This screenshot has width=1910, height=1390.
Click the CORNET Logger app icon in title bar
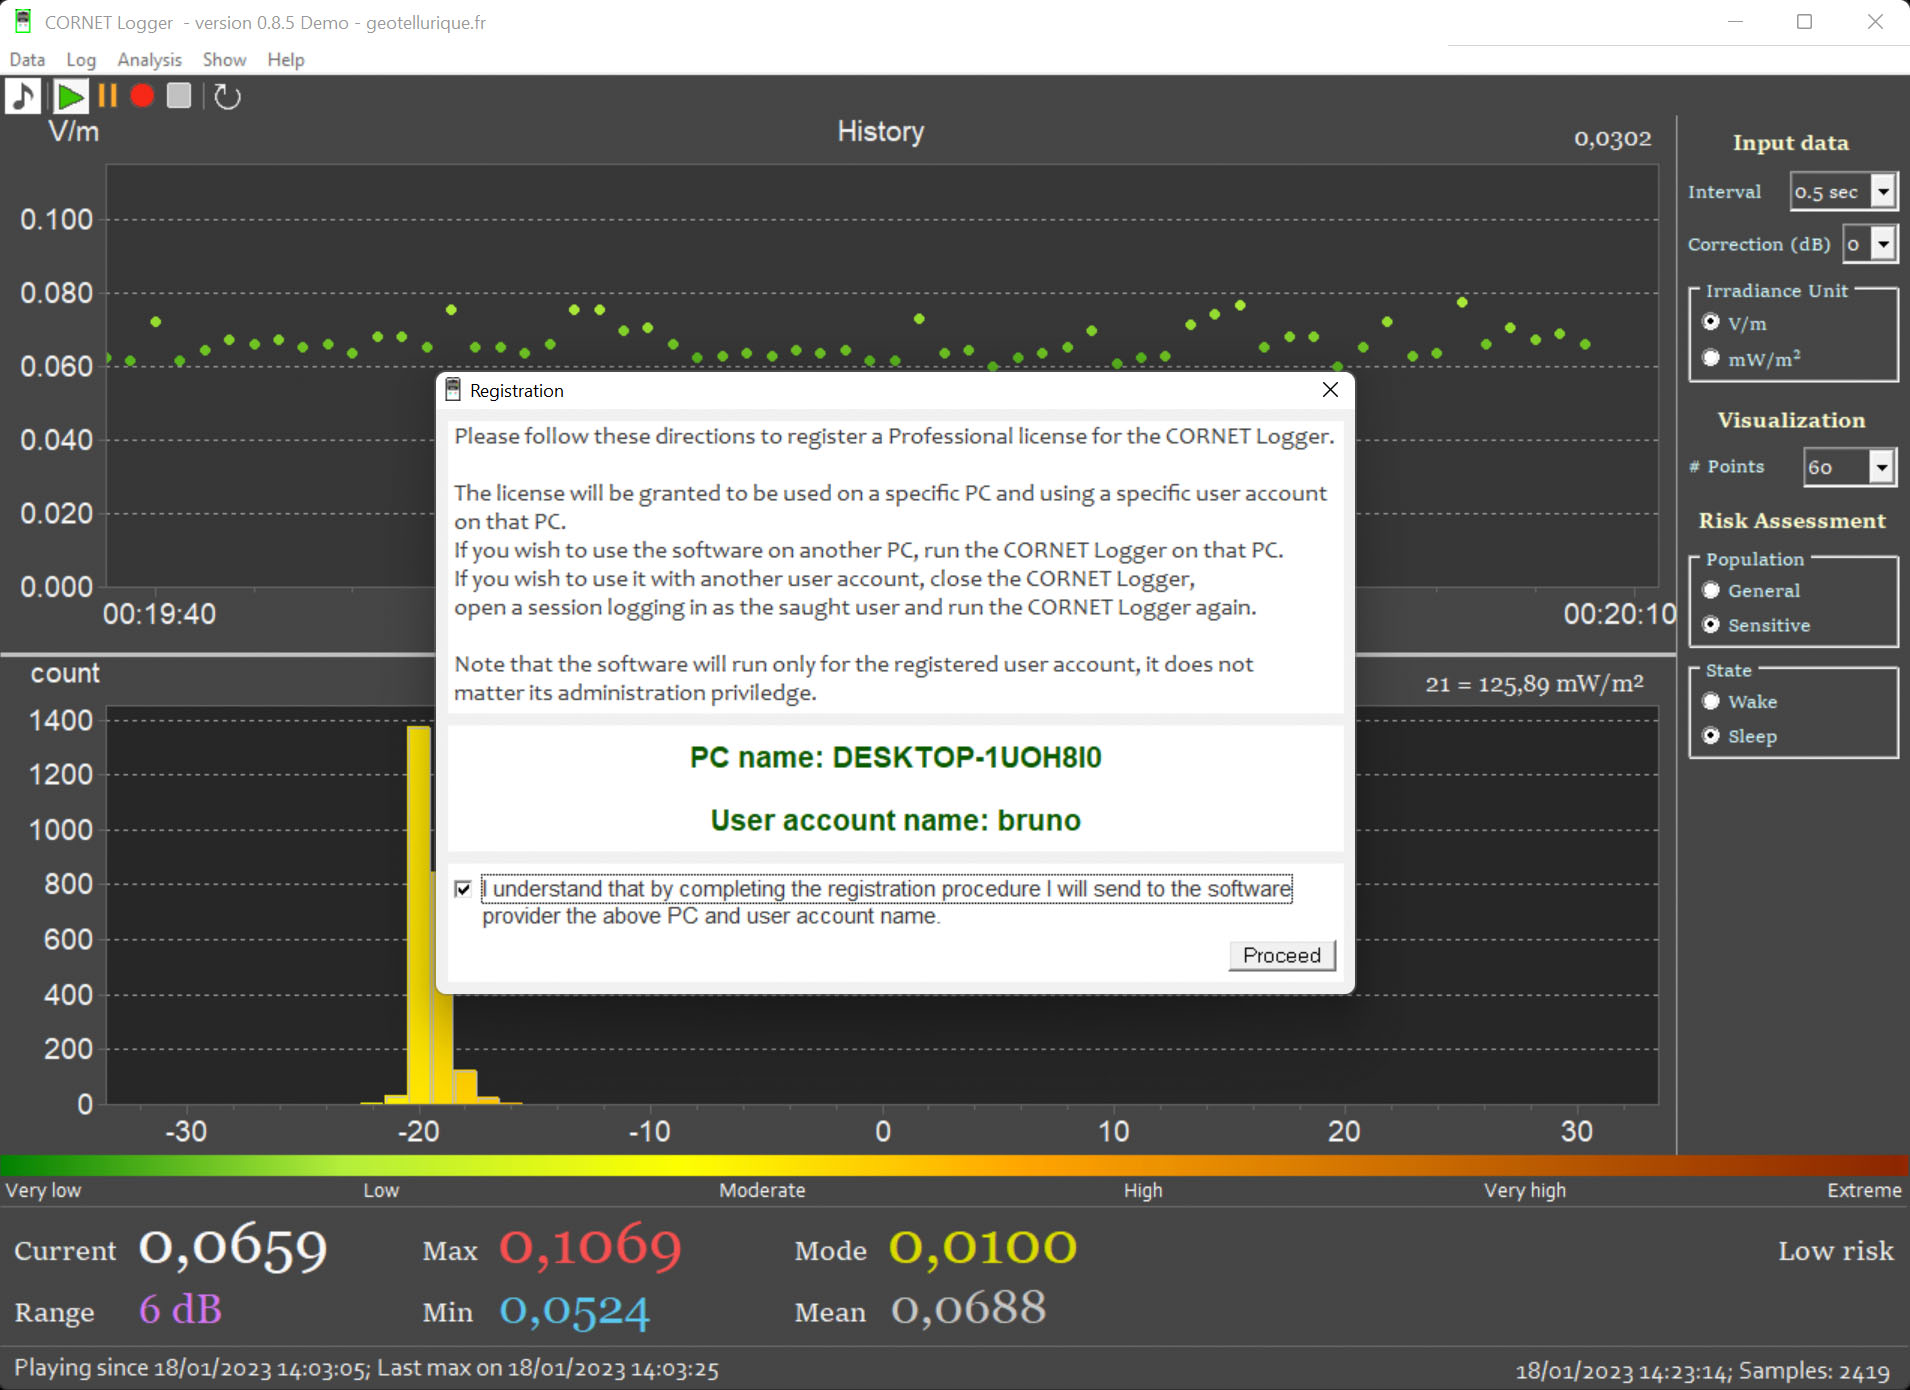(22, 21)
